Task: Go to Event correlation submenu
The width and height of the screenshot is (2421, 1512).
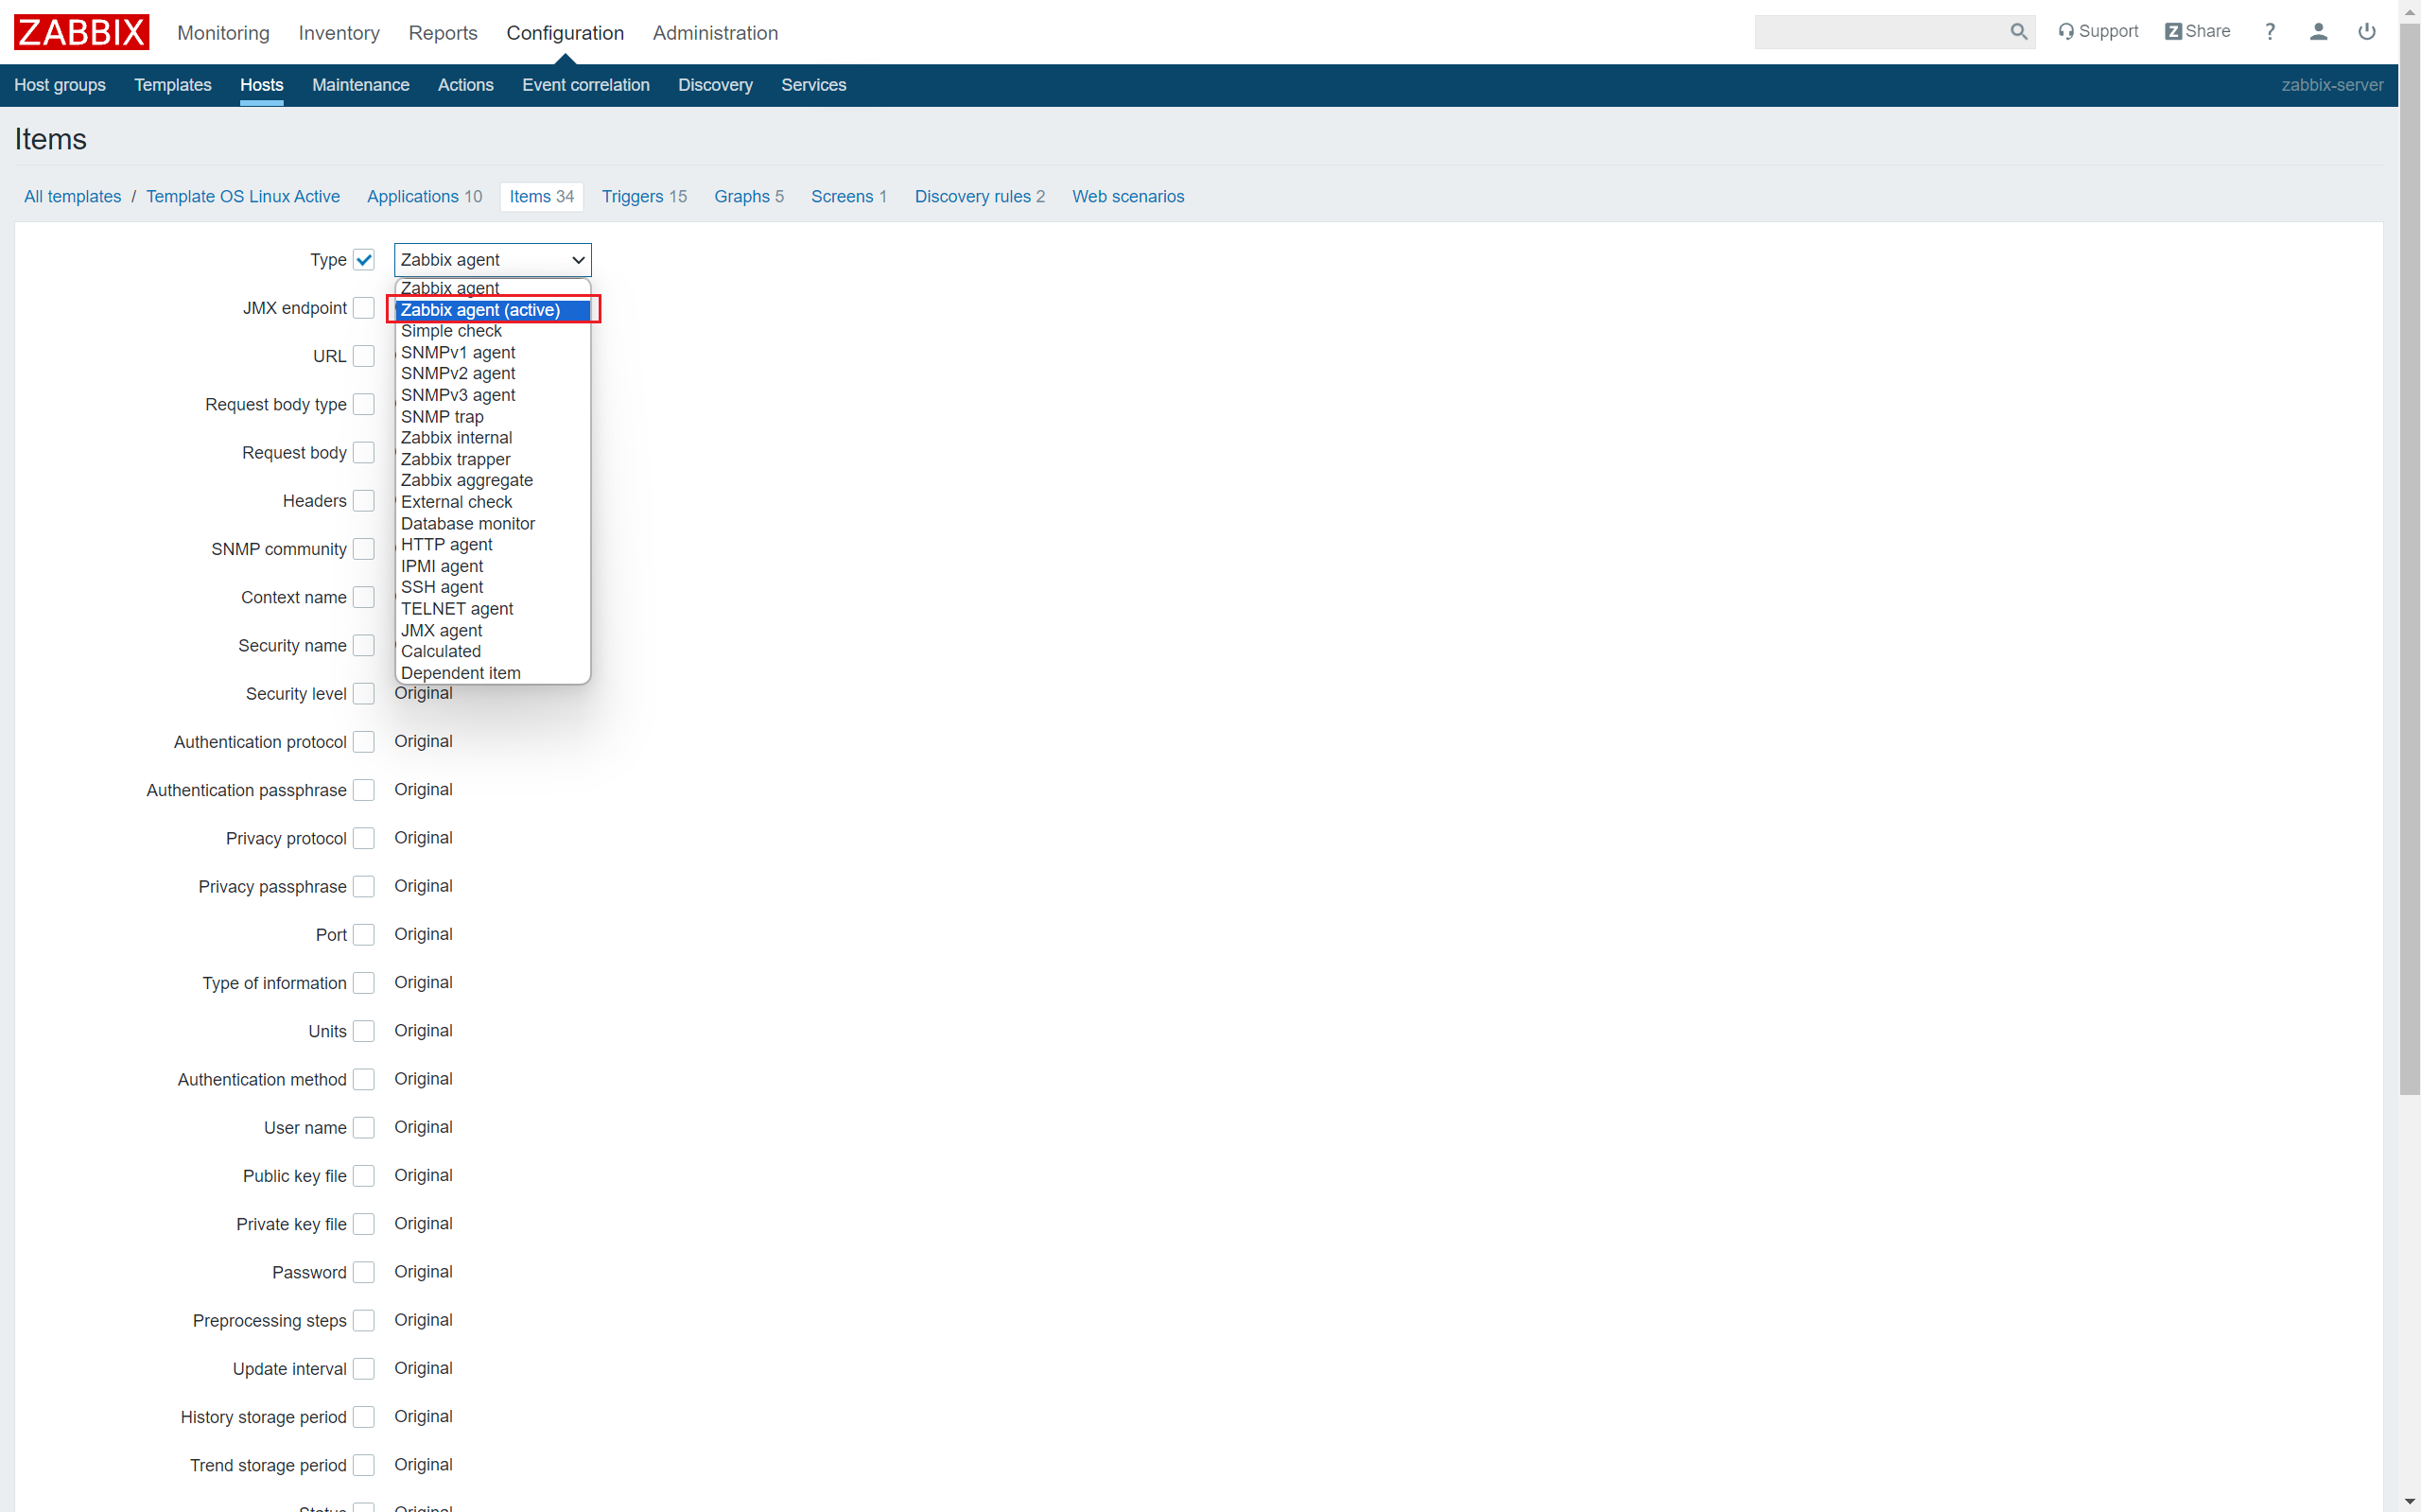Action: point(586,85)
